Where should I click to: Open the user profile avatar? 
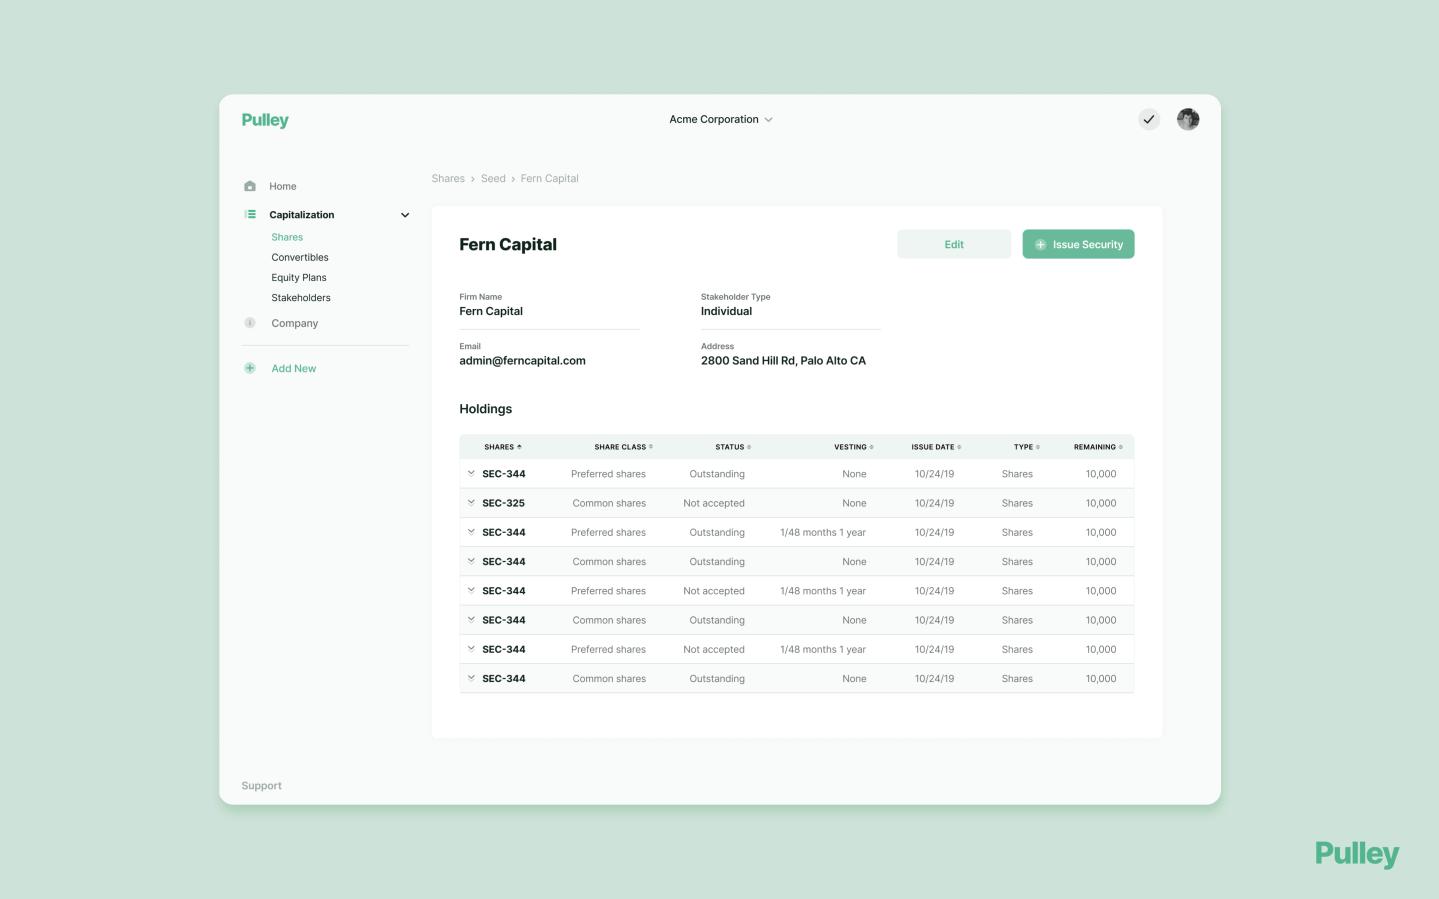tap(1188, 119)
